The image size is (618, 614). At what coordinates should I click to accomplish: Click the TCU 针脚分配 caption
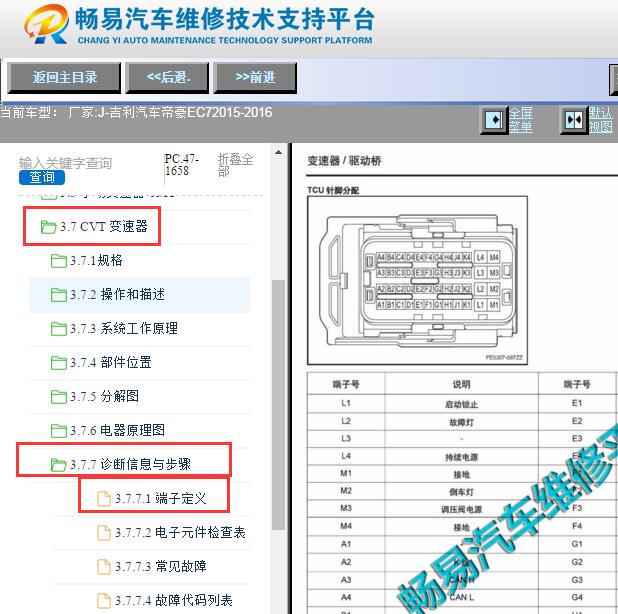pos(333,190)
